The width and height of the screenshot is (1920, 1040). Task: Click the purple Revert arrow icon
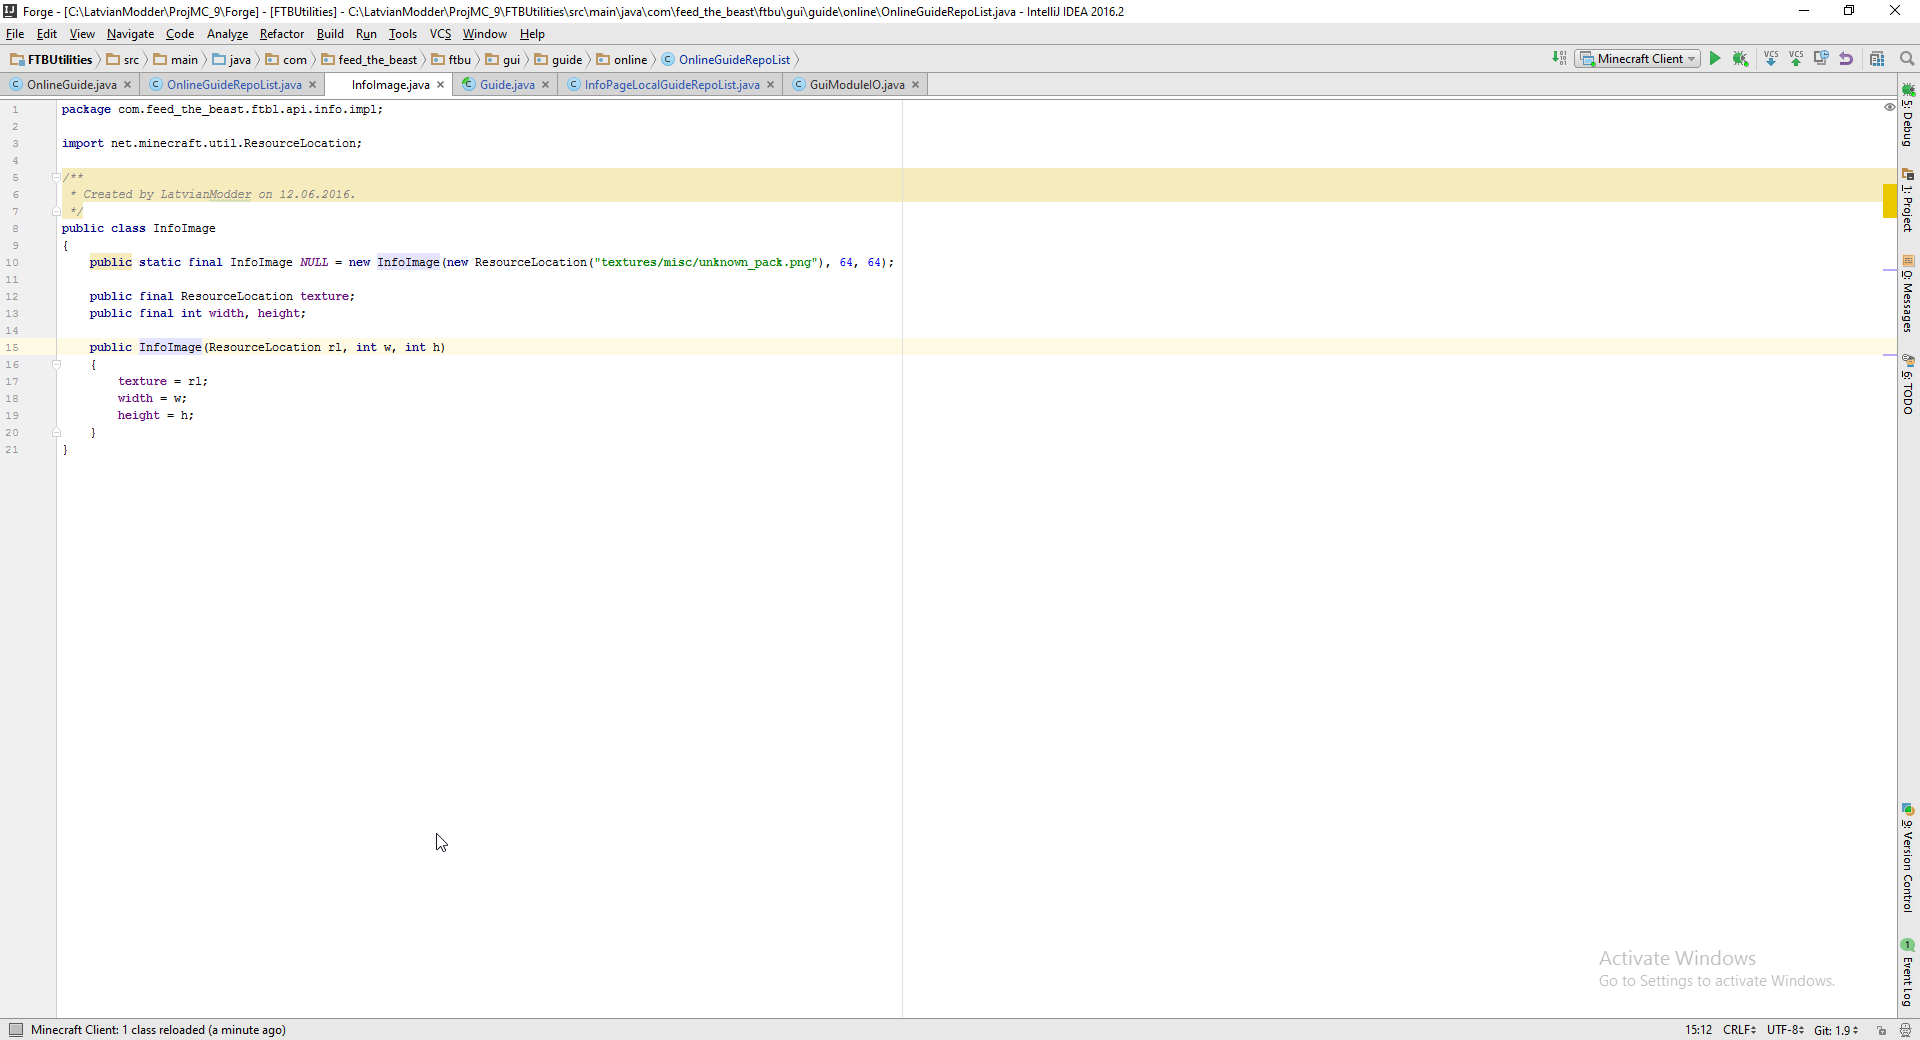[1846, 59]
